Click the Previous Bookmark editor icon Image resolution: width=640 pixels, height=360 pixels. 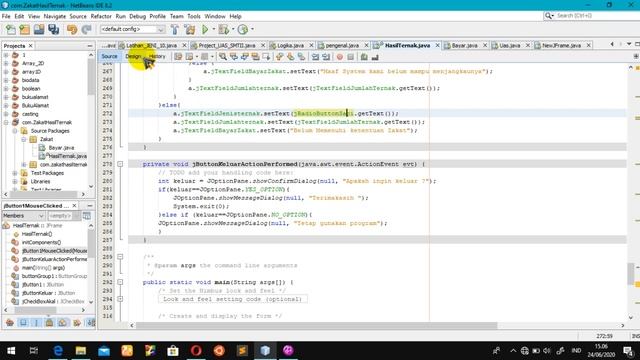click(x=280, y=57)
